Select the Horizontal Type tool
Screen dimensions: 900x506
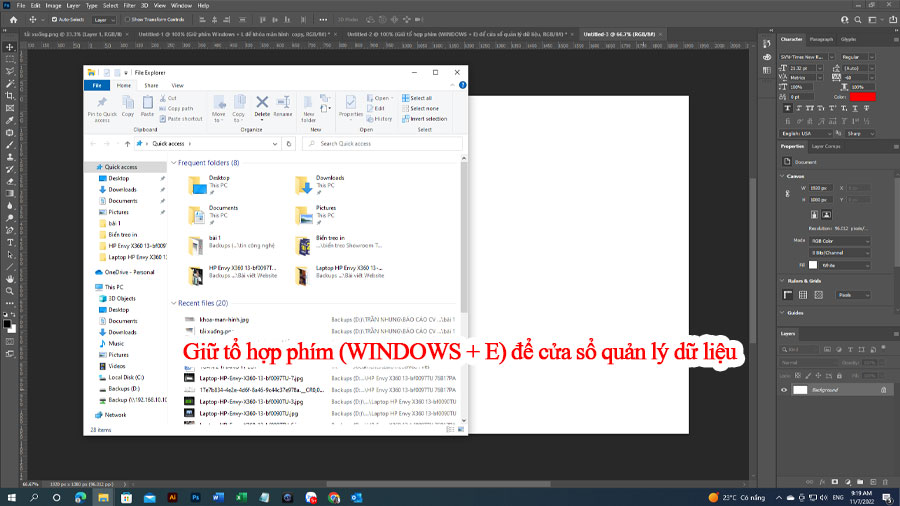pyautogui.click(x=10, y=243)
